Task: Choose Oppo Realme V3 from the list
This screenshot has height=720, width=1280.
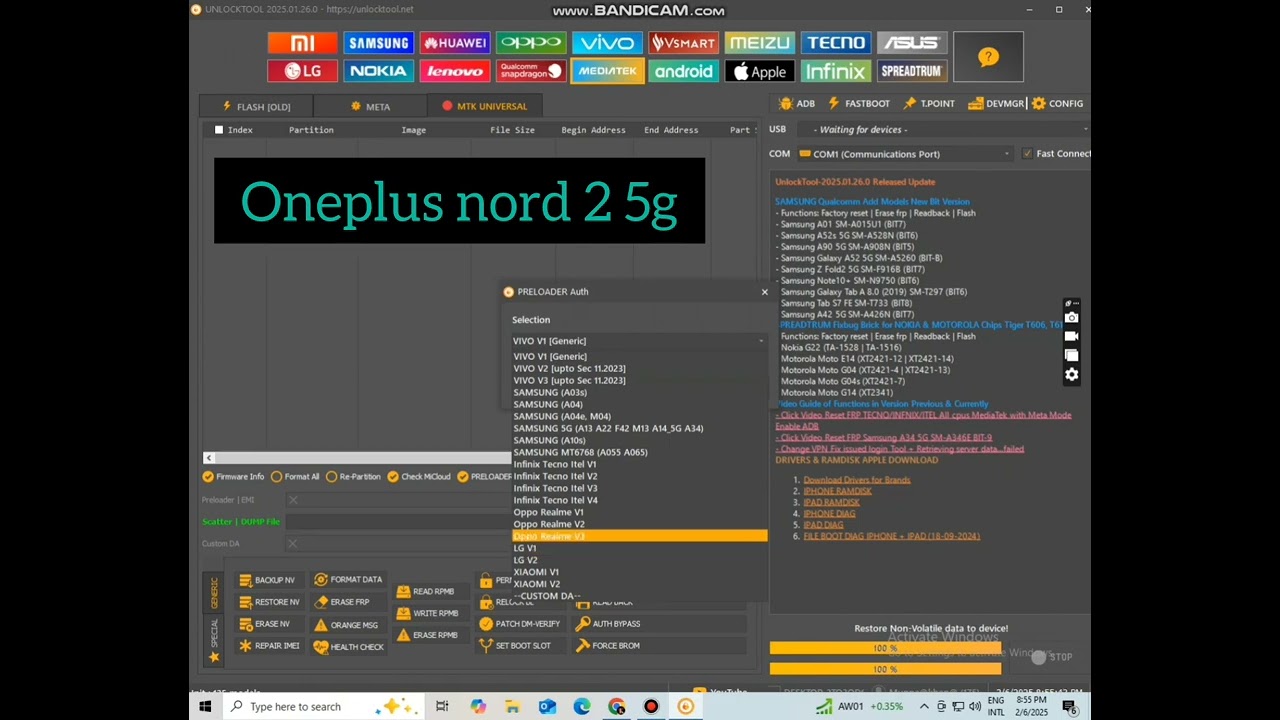Action: (x=639, y=536)
